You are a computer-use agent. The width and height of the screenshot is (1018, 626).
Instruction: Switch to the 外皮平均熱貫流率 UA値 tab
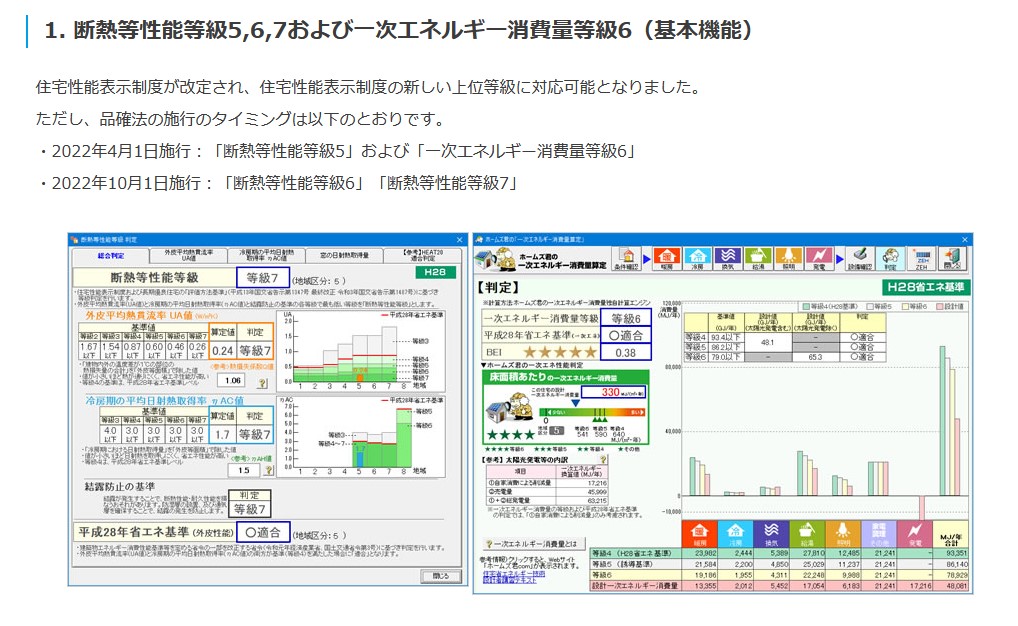click(x=188, y=256)
